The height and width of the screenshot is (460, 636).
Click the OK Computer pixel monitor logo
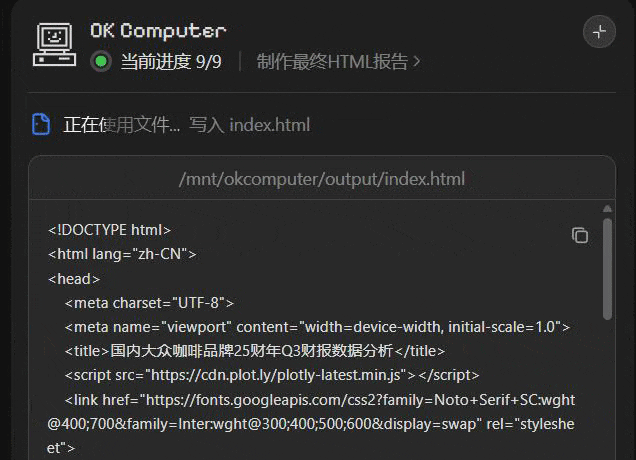tap(54, 45)
